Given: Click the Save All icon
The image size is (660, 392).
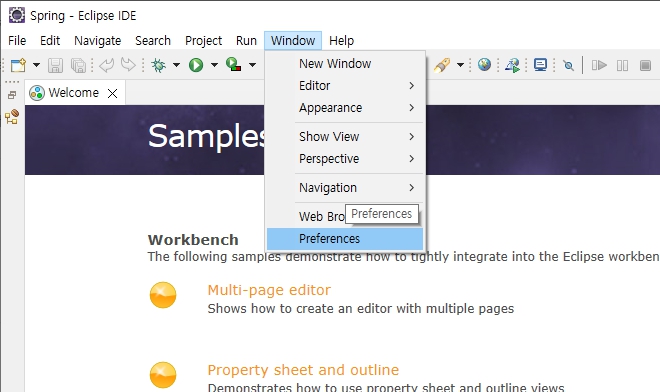Looking at the screenshot, I should click(x=78, y=65).
